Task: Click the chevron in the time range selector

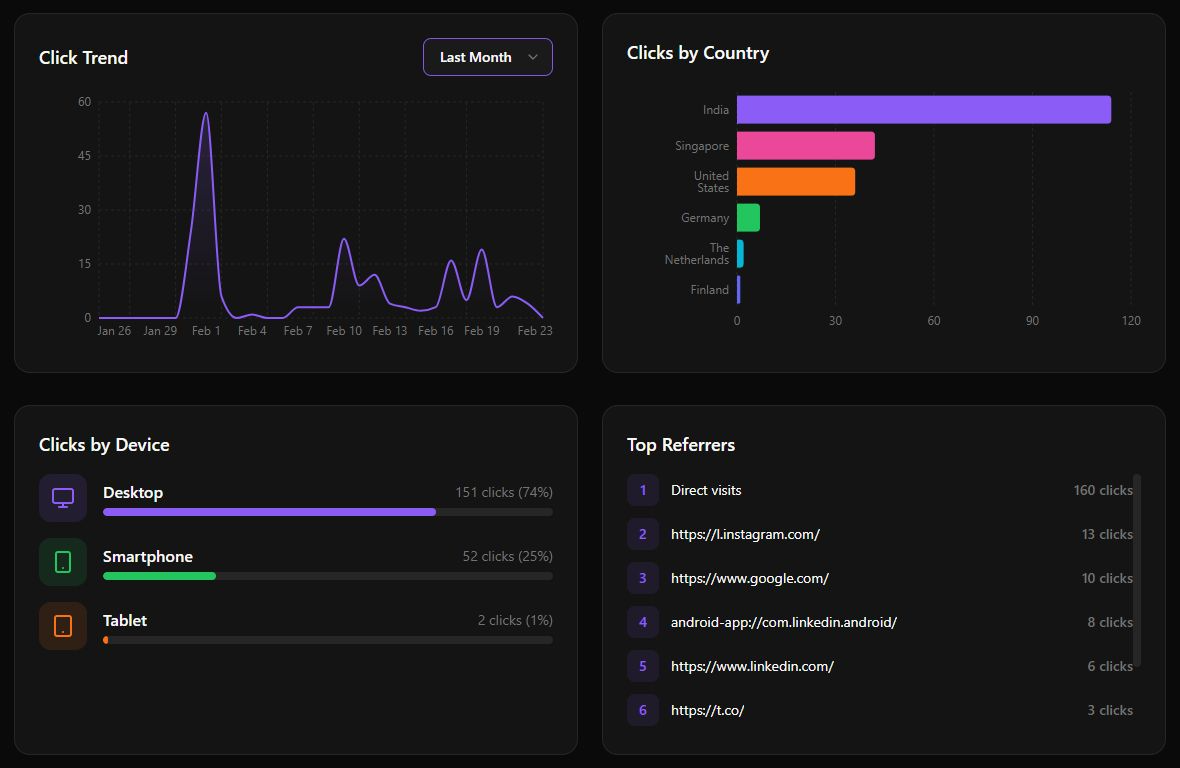Action: click(533, 57)
